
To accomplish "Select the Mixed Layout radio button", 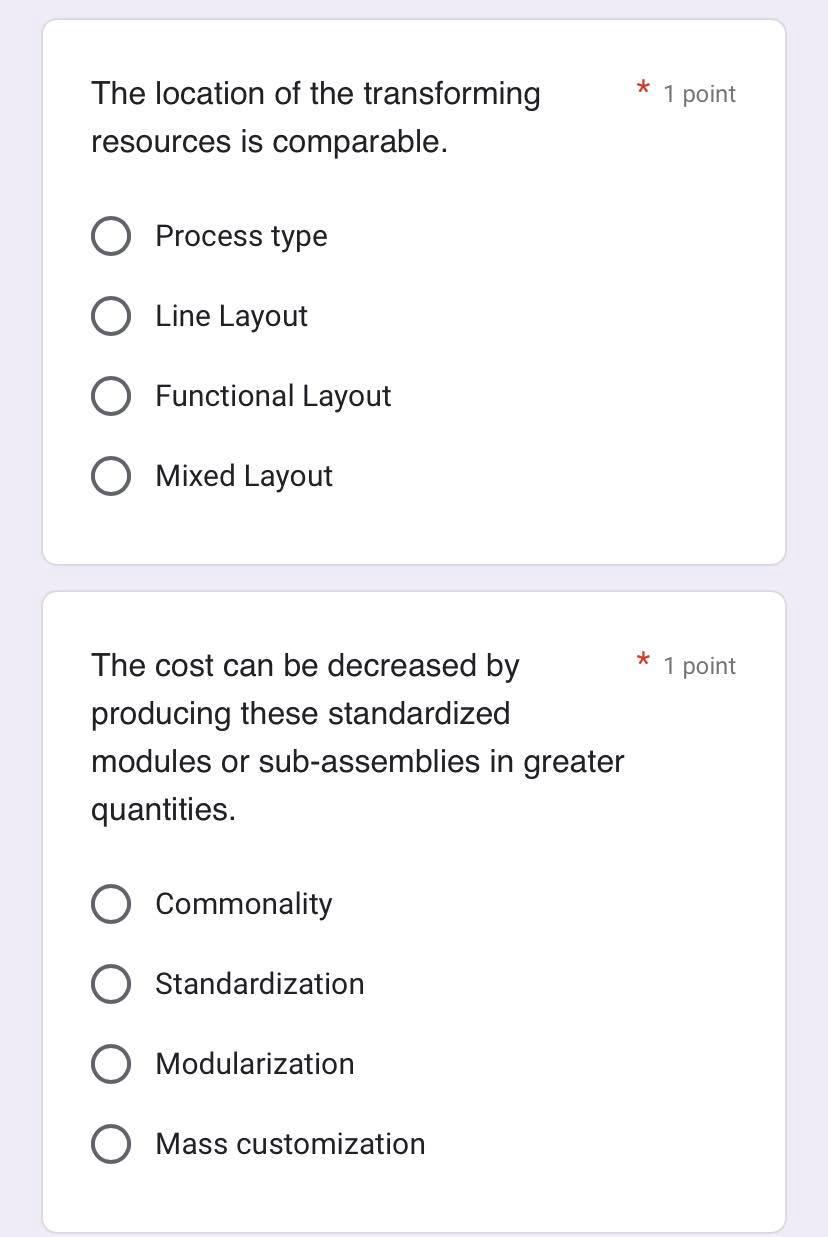I will [x=111, y=476].
